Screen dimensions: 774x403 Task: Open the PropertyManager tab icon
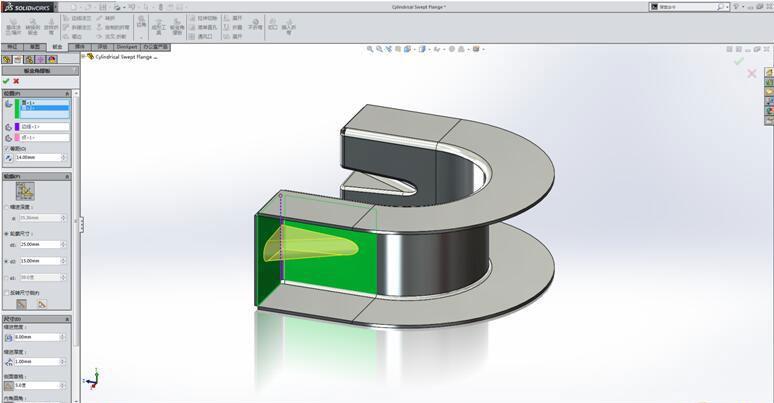pyautogui.click(x=18, y=59)
